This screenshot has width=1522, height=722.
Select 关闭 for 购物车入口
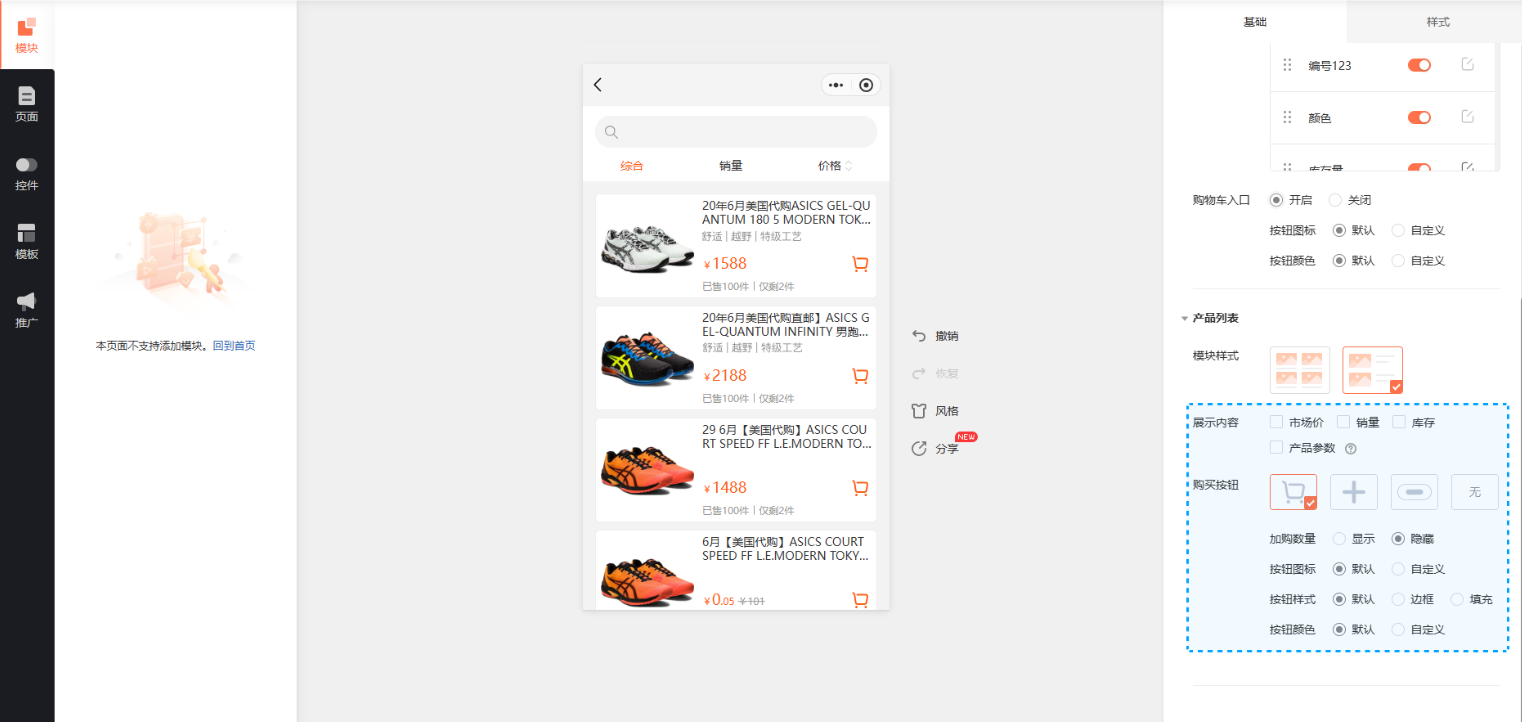[x=1335, y=200]
